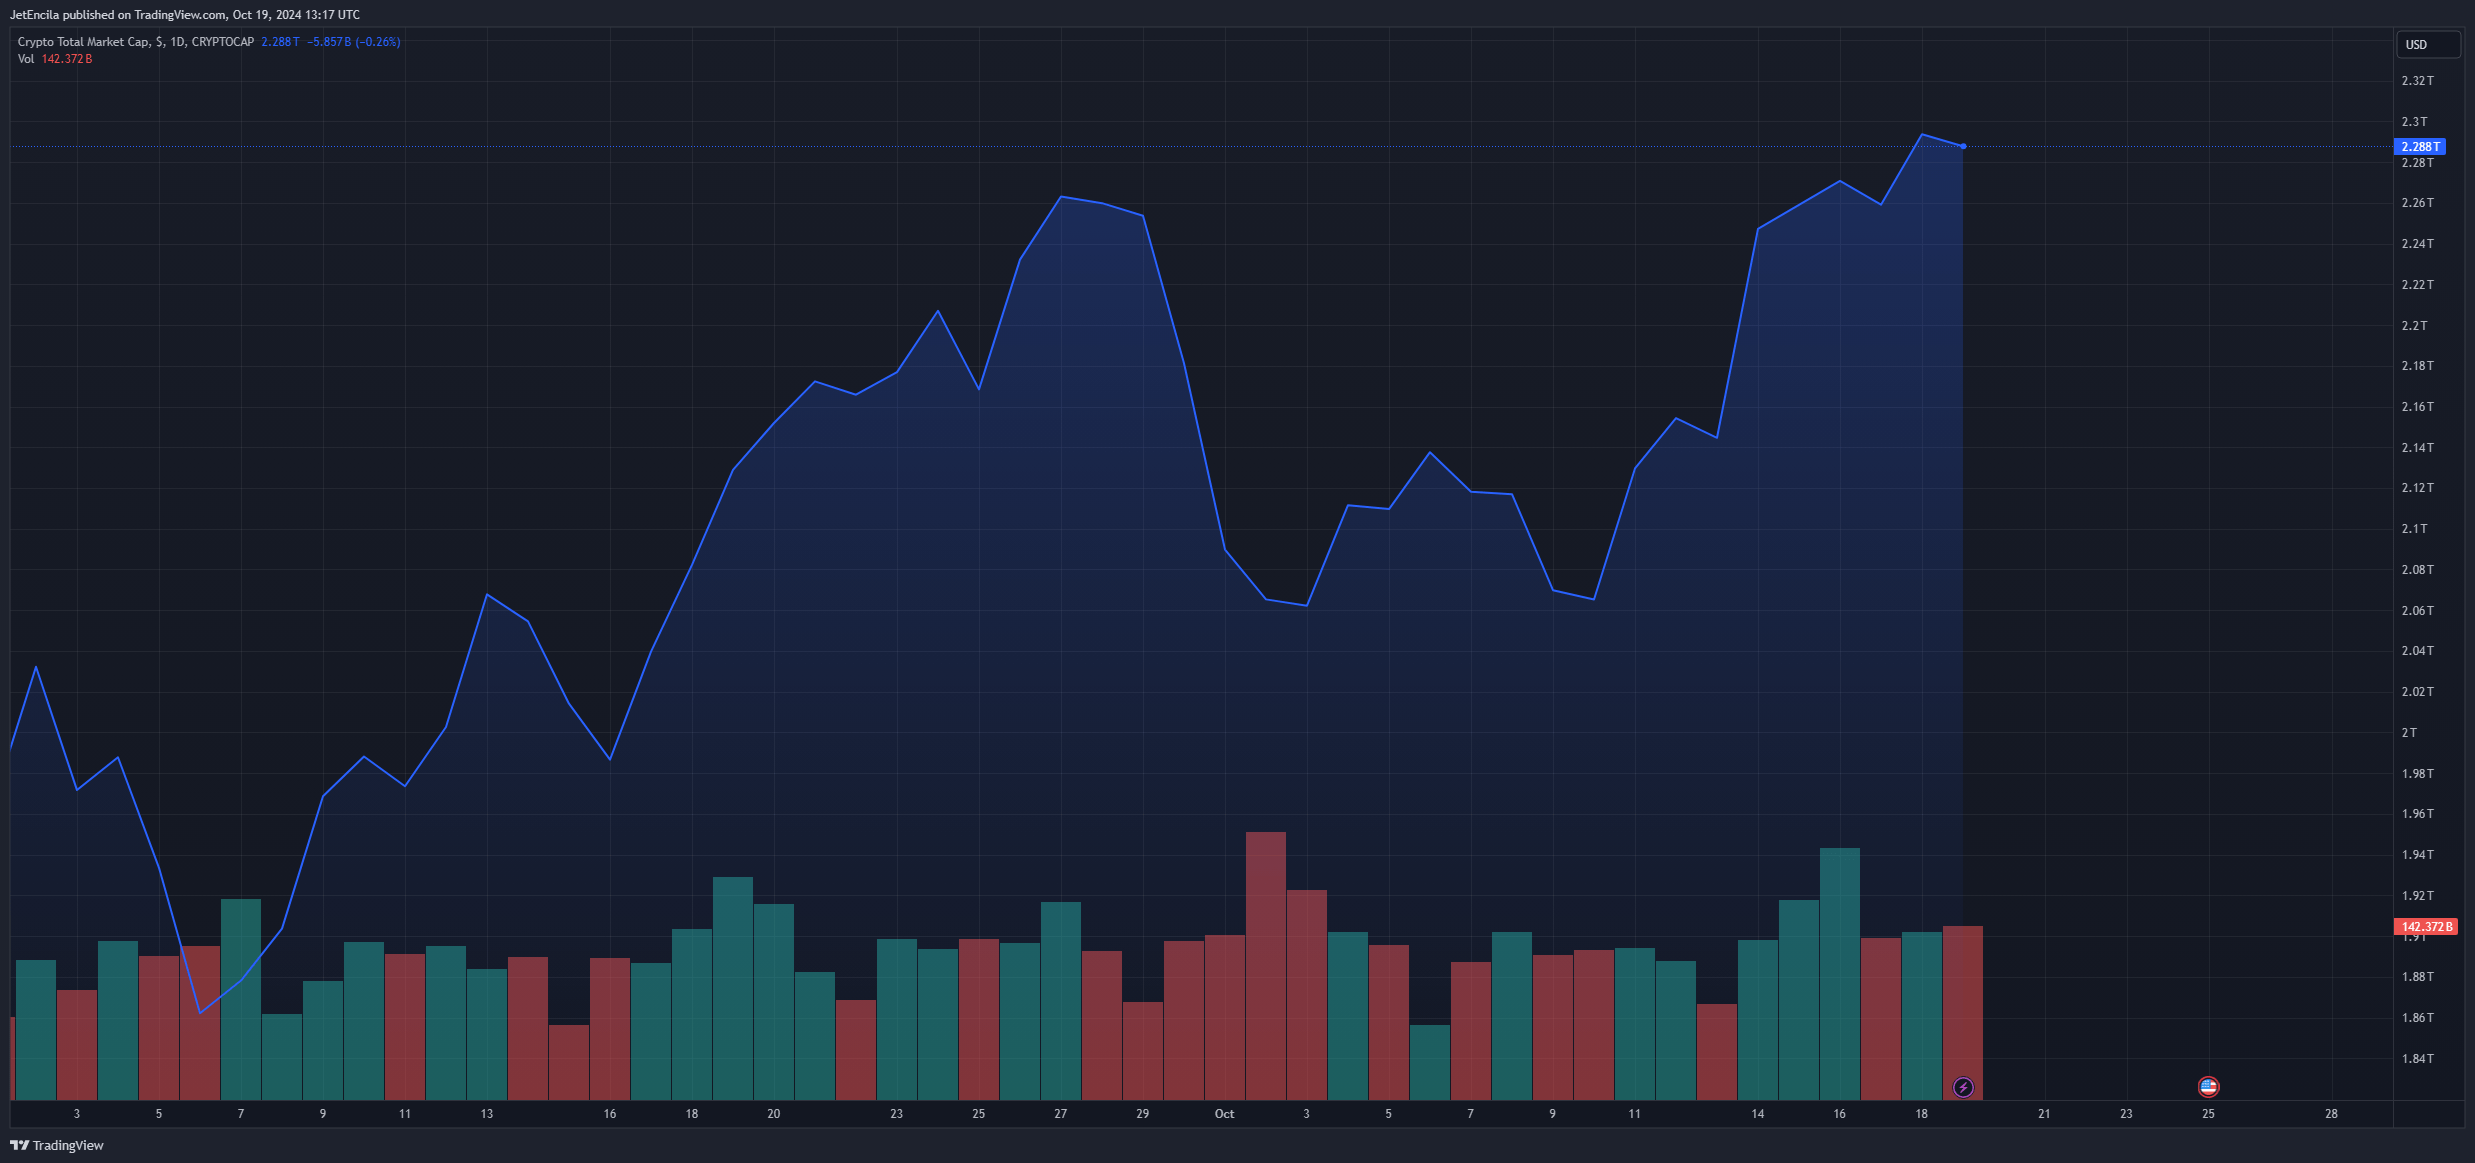Viewport: 2475px width, 1163px height.
Task: Click the 142.372B value beside Vol legend
Action: pos(67,59)
